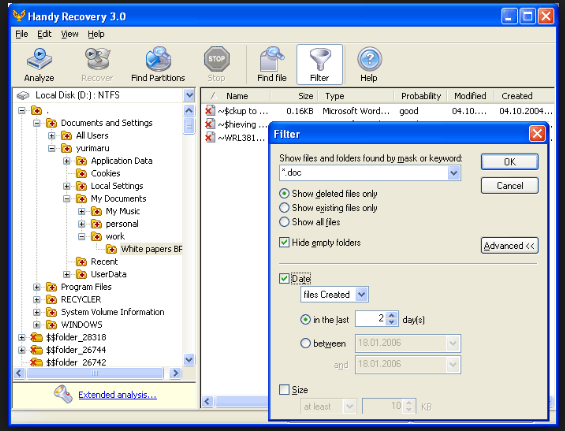Click the Filter funnel icon
Screen dimensions: 565x431
(x=320, y=59)
